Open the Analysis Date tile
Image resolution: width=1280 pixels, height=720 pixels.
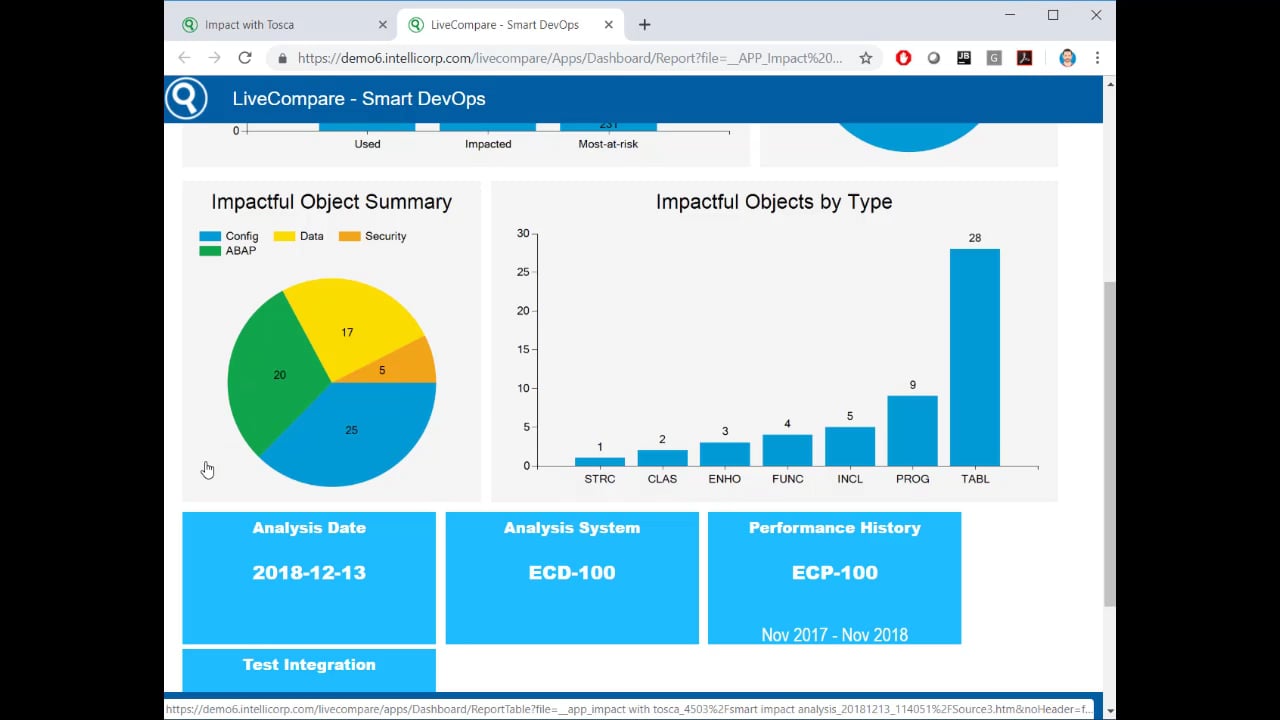click(x=309, y=578)
